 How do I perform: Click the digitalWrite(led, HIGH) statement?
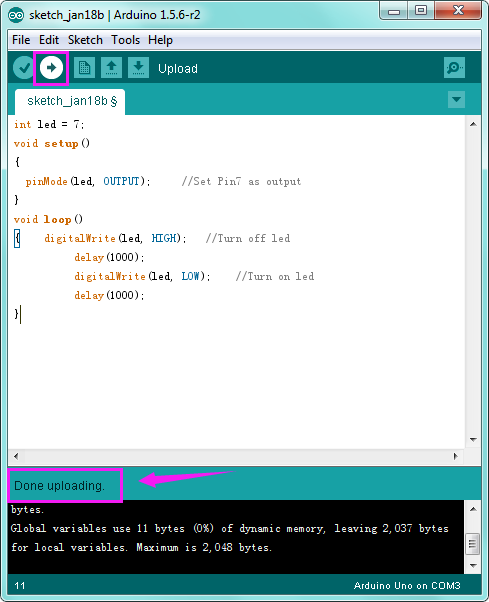pos(115,238)
